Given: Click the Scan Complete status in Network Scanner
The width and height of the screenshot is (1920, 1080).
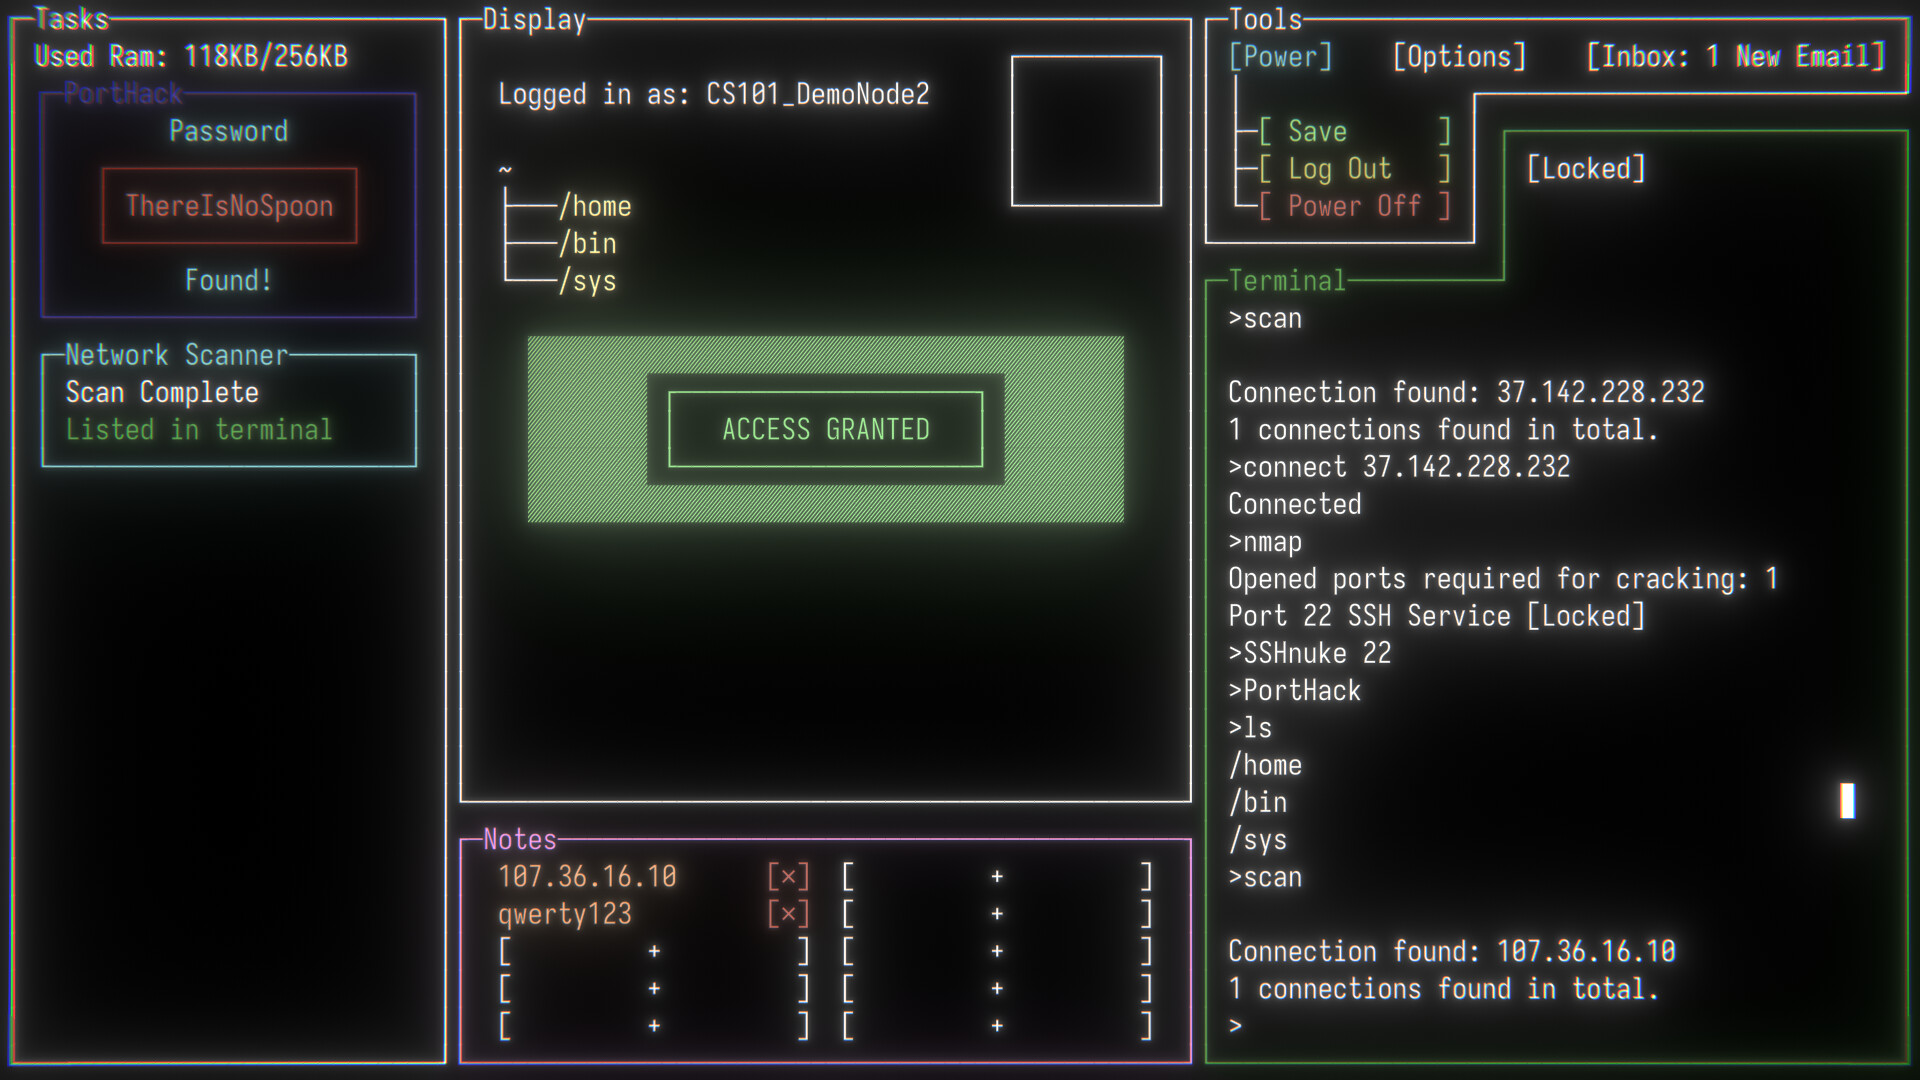Looking at the screenshot, I should (160, 392).
